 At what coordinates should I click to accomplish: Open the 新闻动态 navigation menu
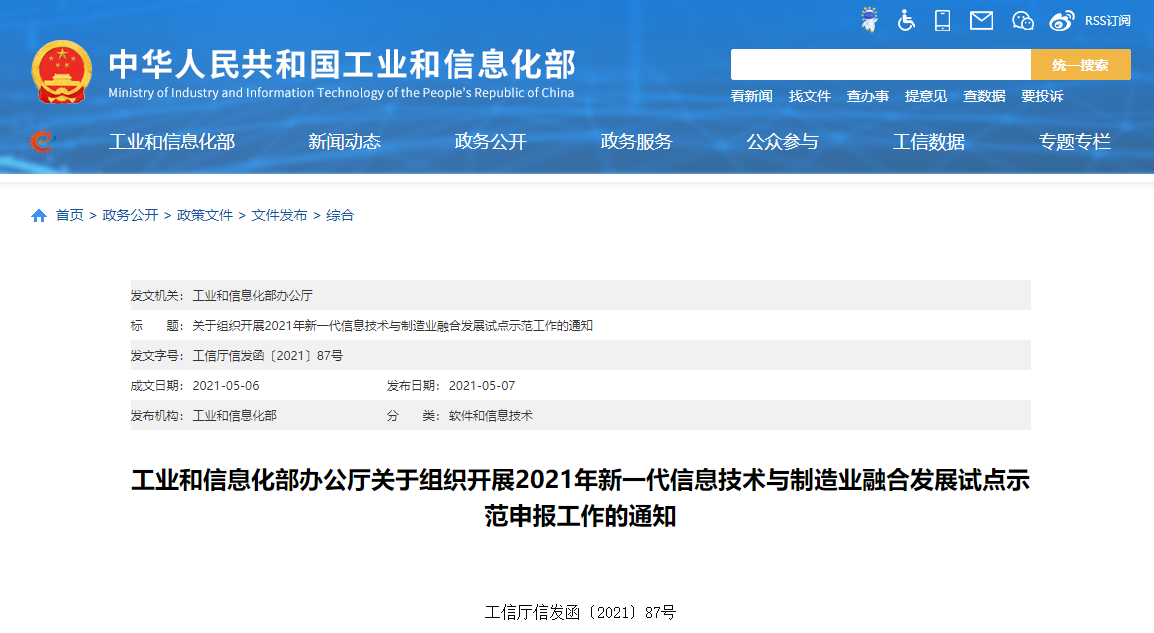pyautogui.click(x=344, y=142)
